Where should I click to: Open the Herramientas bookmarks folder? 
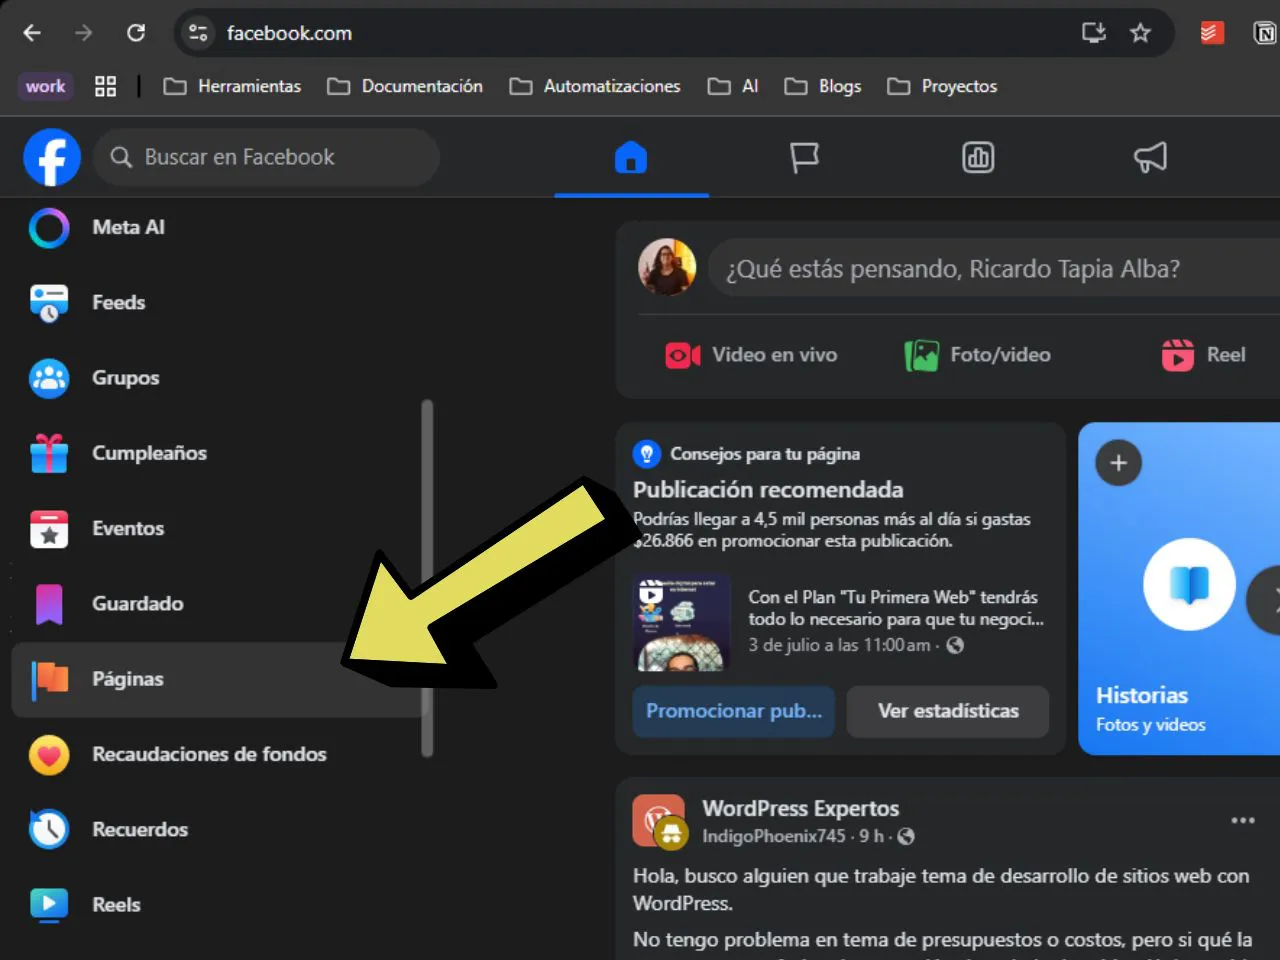coord(232,86)
